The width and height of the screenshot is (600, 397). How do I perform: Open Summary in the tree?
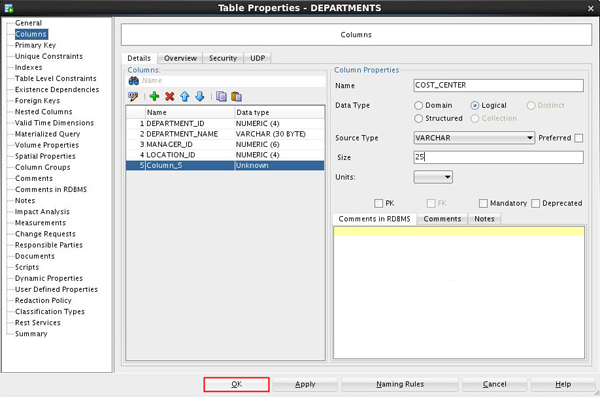pos(31,334)
